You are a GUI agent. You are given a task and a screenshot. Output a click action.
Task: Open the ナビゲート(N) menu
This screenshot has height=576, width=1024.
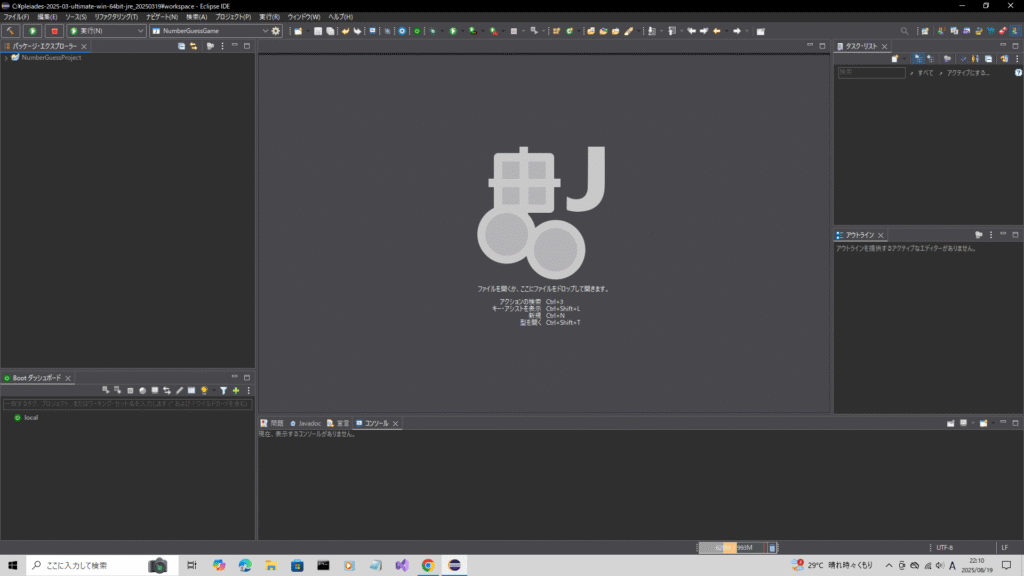coord(162,17)
